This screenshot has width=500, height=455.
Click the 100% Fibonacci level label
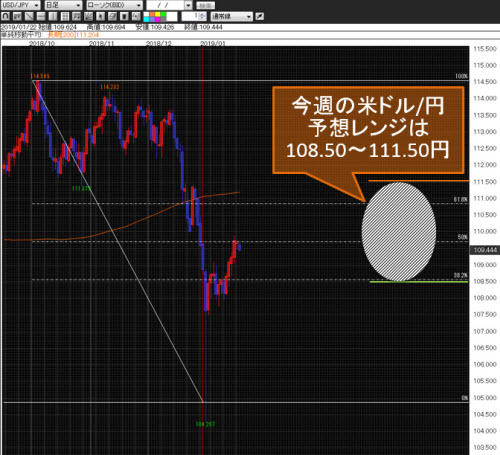pyautogui.click(x=461, y=76)
